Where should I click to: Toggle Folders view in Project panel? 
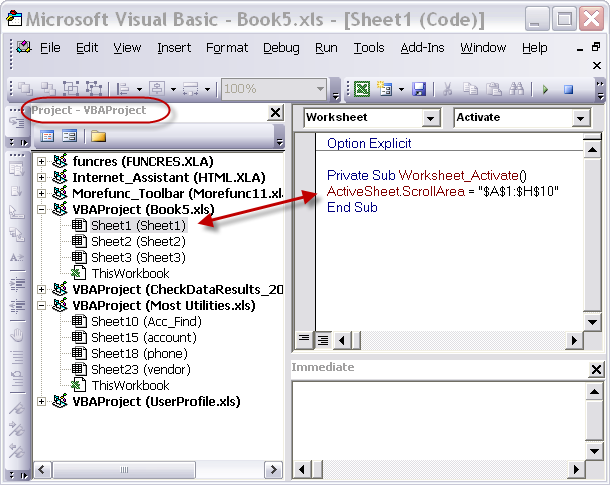coord(98,136)
